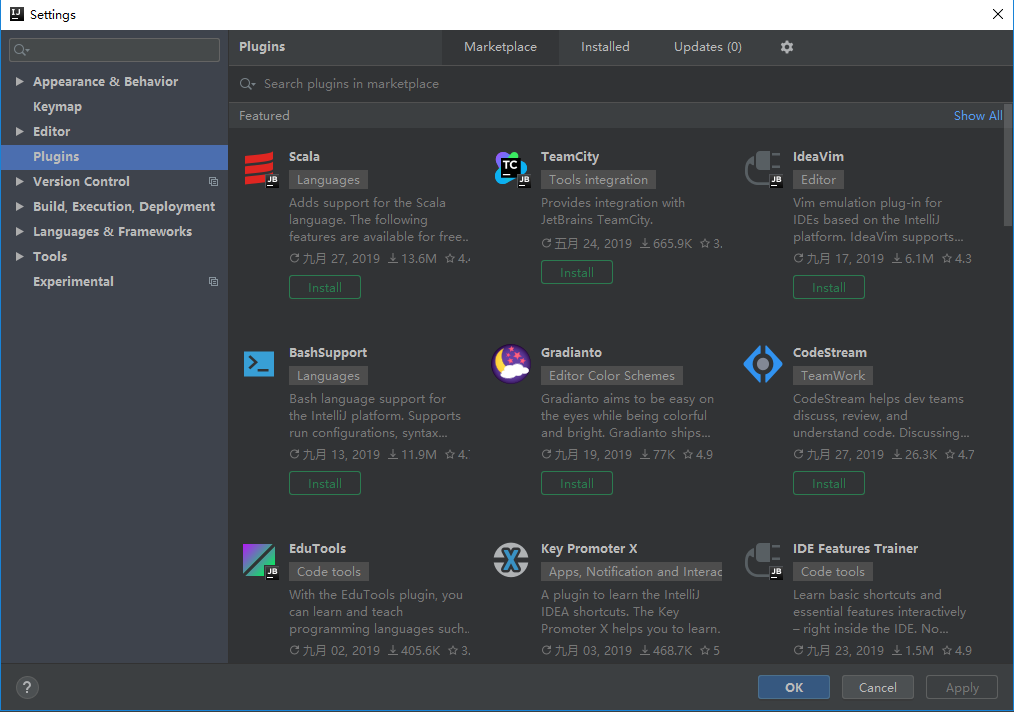The width and height of the screenshot is (1014, 712).
Task: Install the CodeStream plugin
Action: click(828, 484)
